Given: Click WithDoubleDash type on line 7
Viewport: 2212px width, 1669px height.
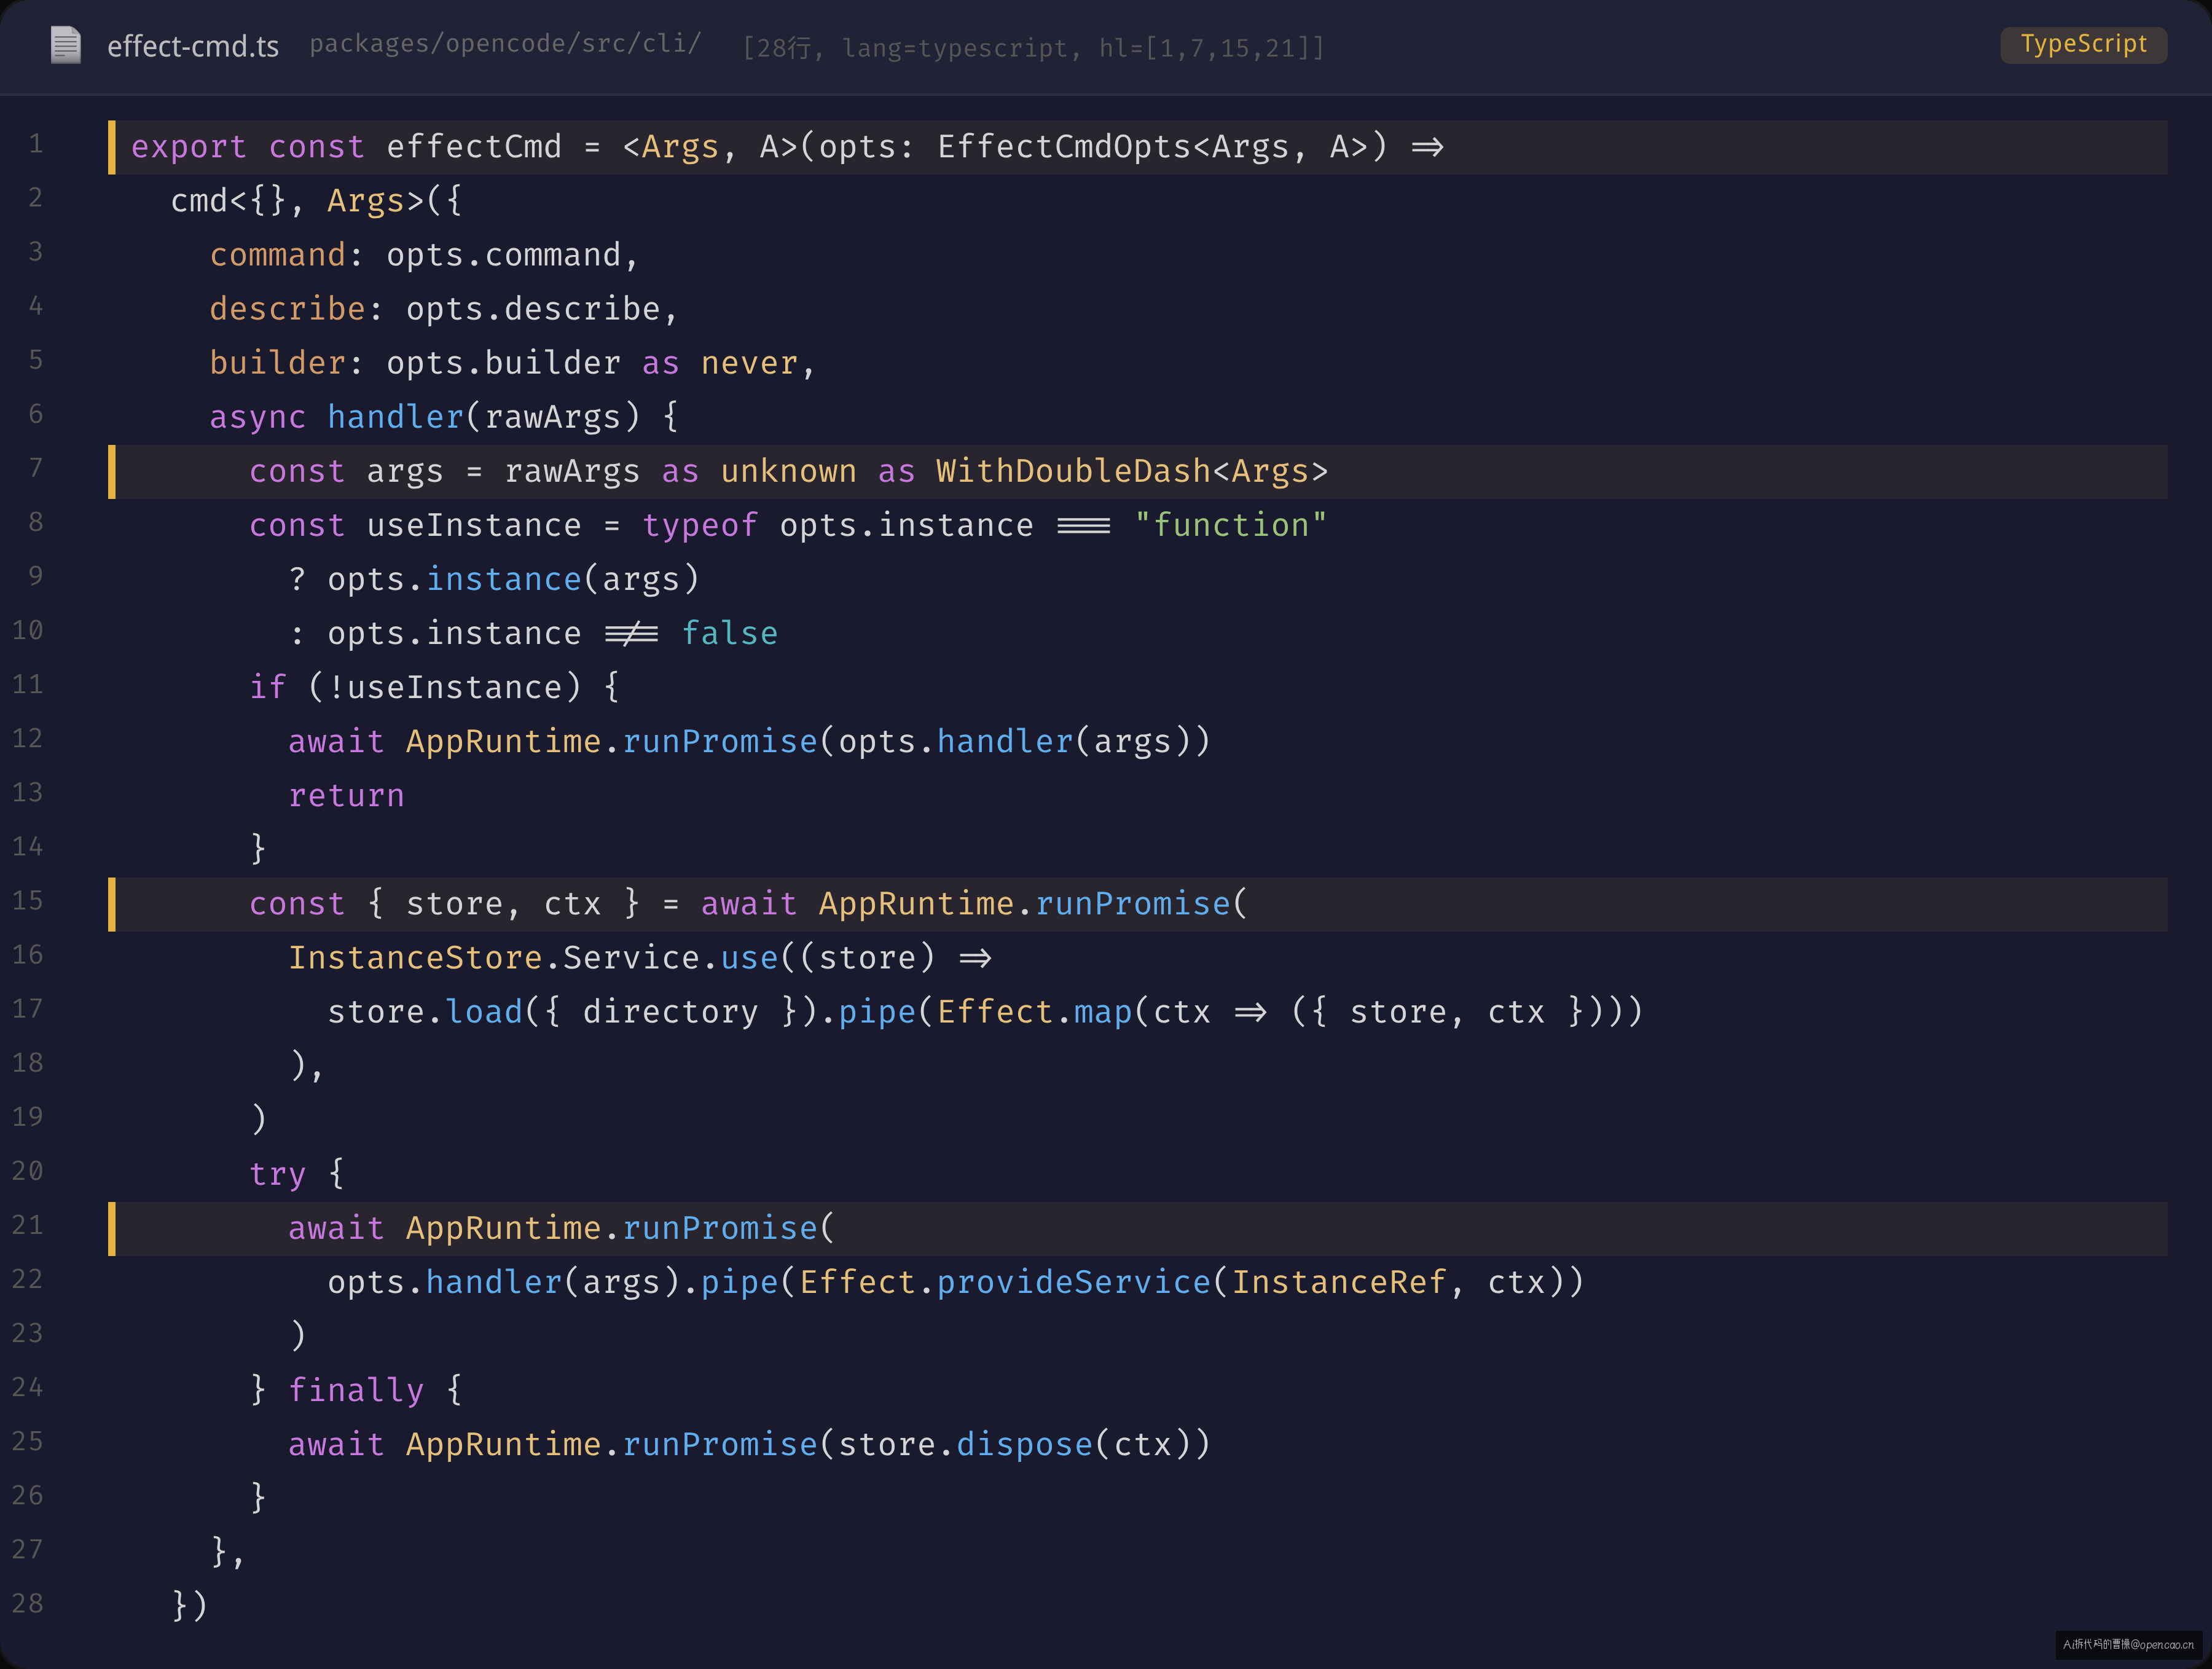Looking at the screenshot, I should 1073,471.
